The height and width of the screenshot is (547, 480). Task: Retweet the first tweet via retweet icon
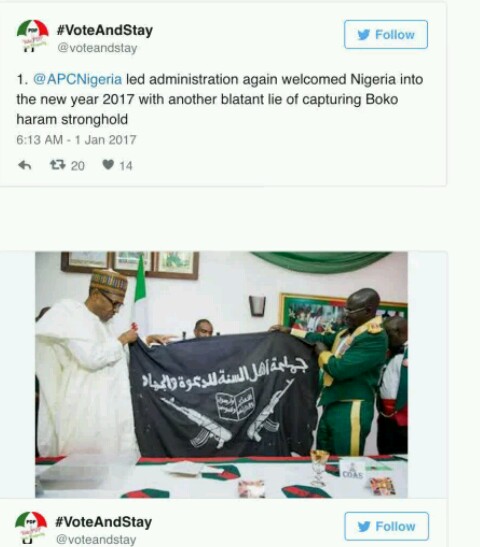[58, 165]
